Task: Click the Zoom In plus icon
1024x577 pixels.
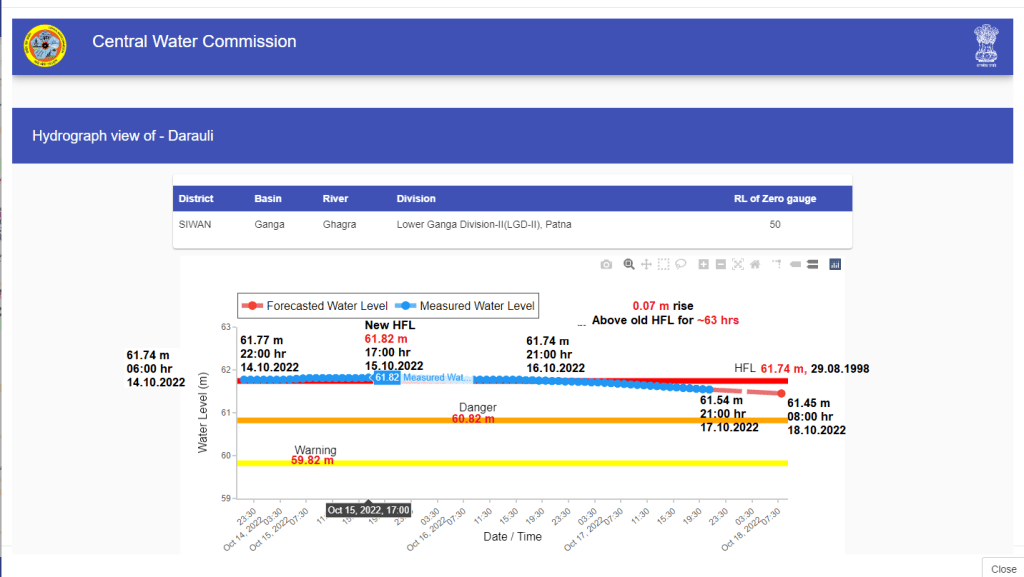Action: [x=704, y=264]
